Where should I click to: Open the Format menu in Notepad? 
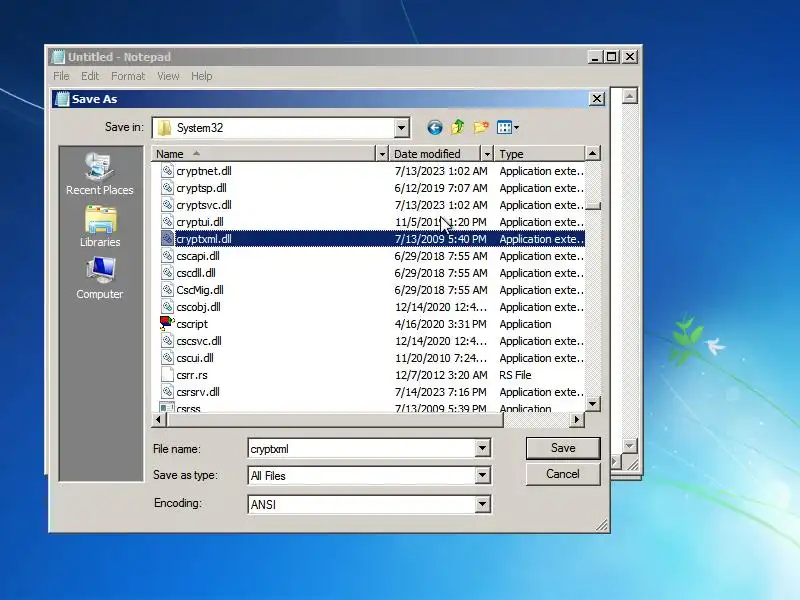click(128, 76)
